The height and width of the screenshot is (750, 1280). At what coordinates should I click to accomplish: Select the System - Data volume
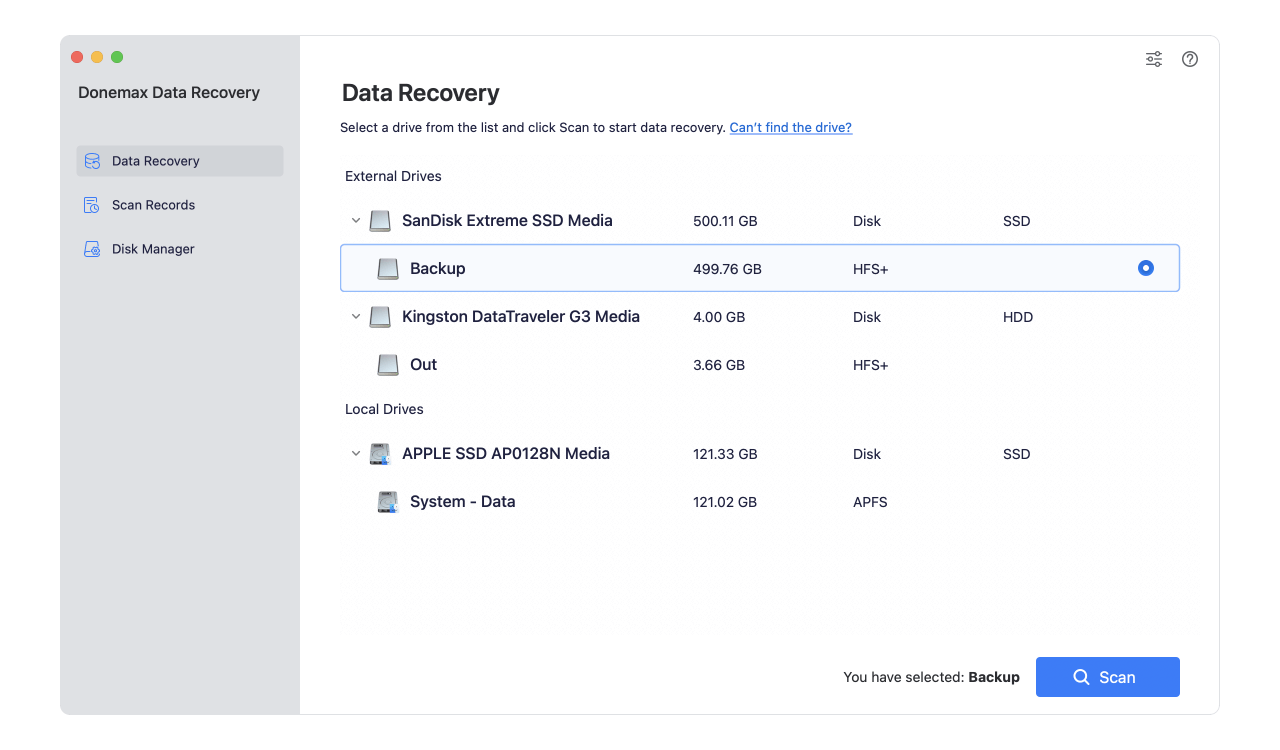pos(462,501)
